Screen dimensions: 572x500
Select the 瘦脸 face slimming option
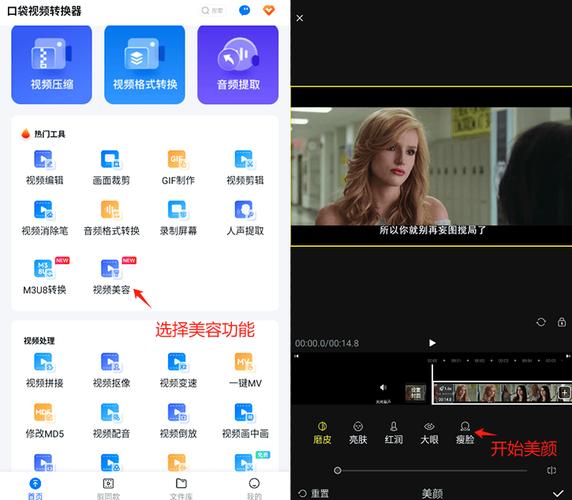pos(465,433)
